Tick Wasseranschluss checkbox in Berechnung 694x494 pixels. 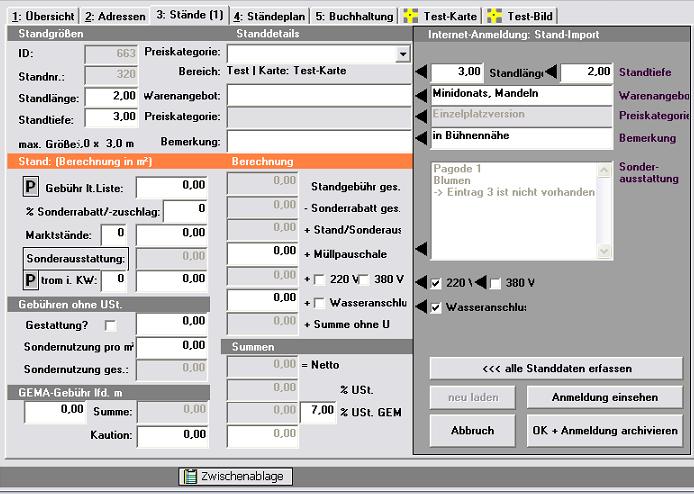tap(319, 303)
